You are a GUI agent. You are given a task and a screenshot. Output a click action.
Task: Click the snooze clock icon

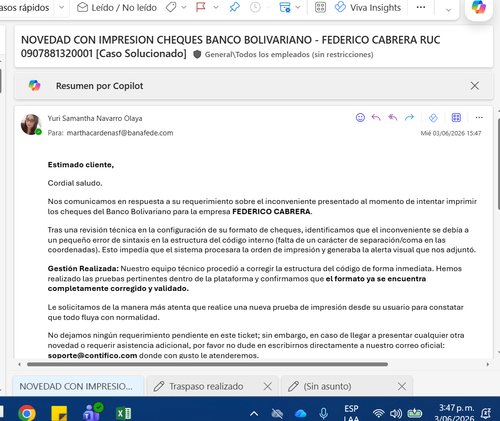pyautogui.click(x=255, y=7)
